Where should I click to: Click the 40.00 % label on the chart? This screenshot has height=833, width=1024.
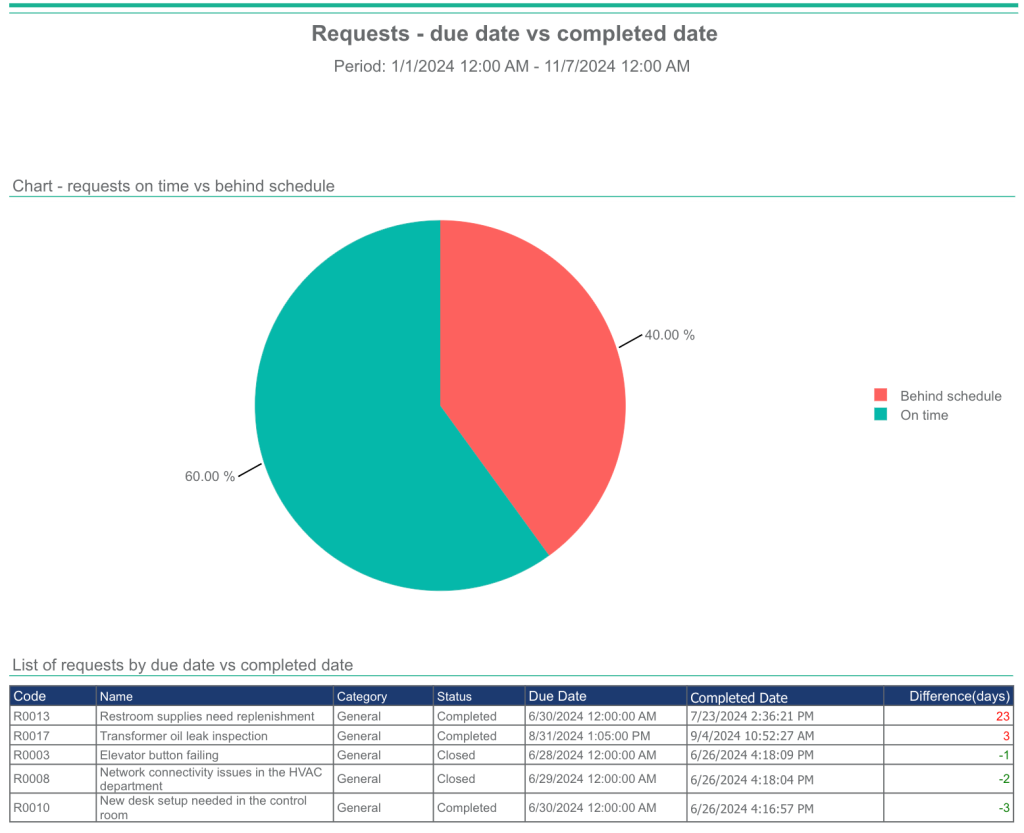pyautogui.click(x=668, y=335)
